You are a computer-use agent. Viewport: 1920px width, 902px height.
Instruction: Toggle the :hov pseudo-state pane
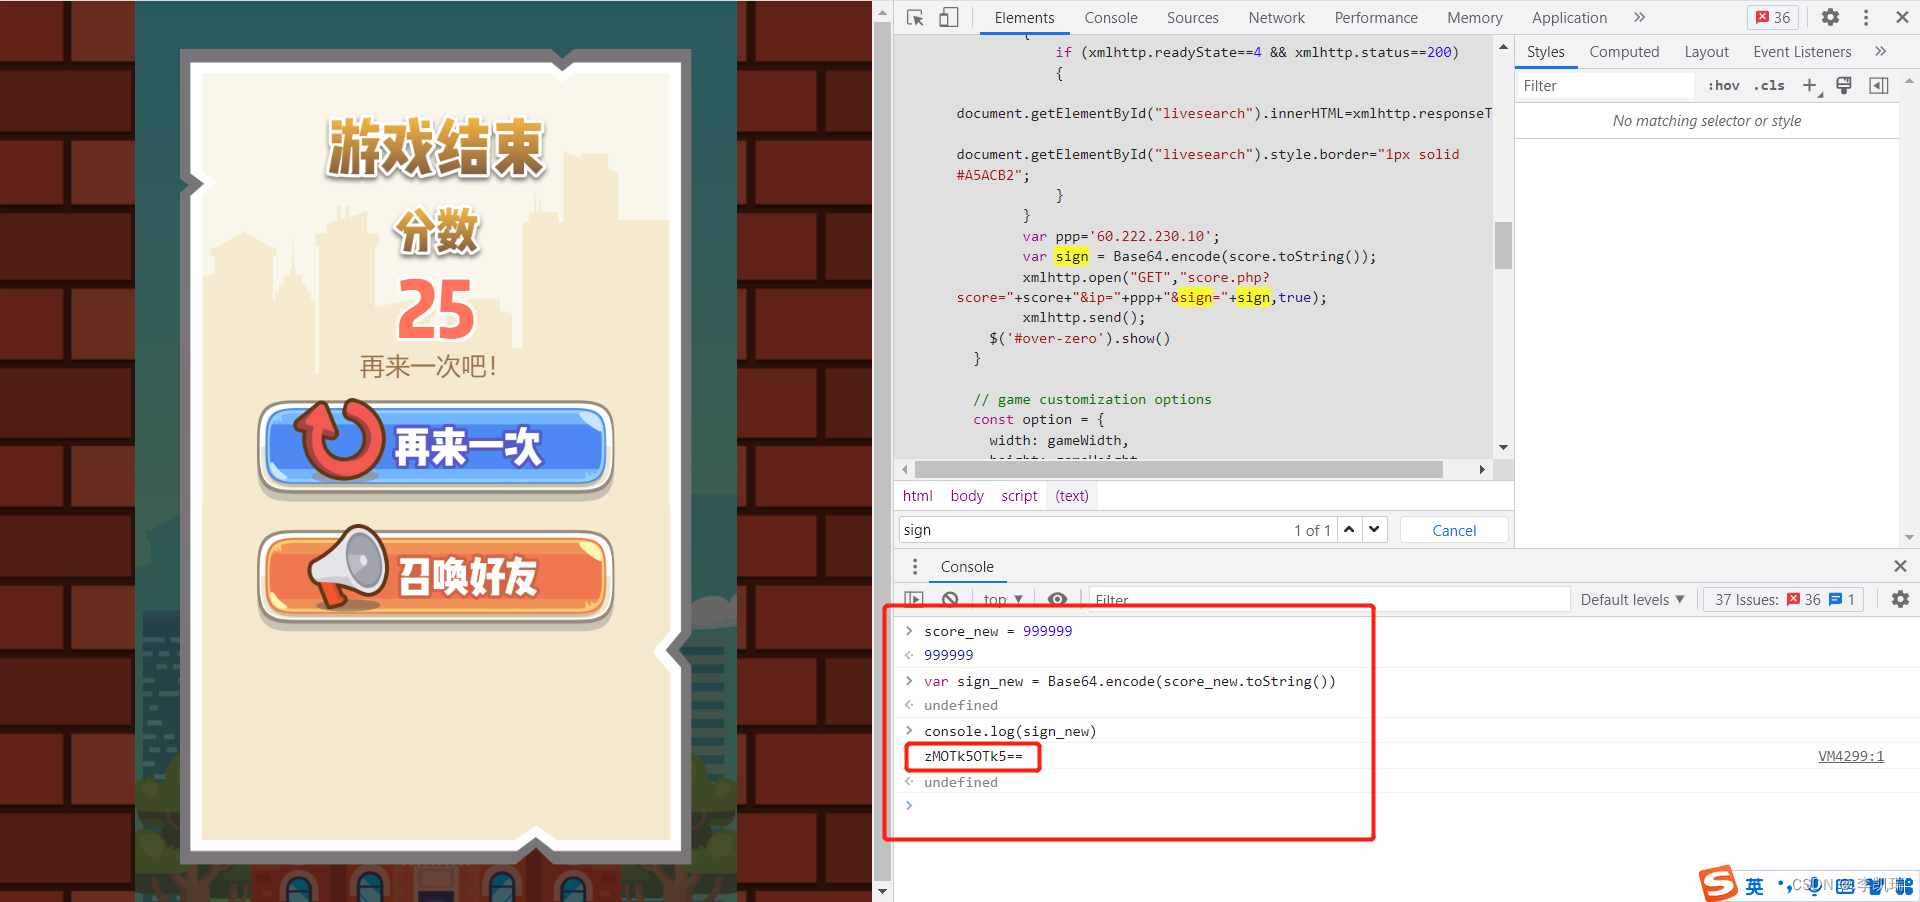coord(1723,85)
